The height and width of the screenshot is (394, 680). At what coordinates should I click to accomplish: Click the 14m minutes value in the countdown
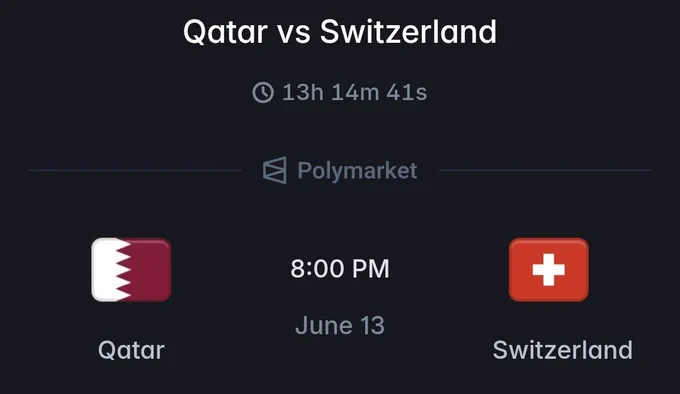click(355, 92)
